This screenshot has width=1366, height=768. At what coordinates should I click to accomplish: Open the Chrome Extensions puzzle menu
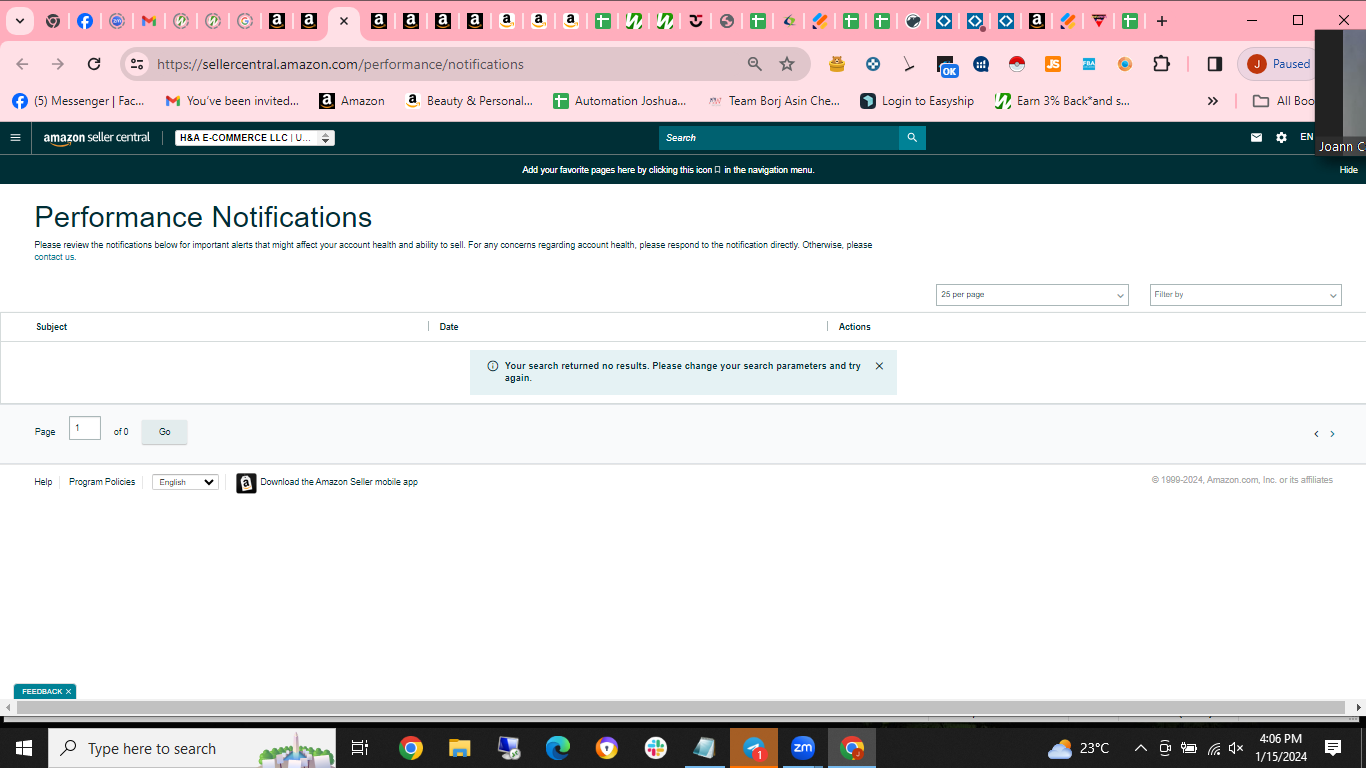click(1161, 64)
